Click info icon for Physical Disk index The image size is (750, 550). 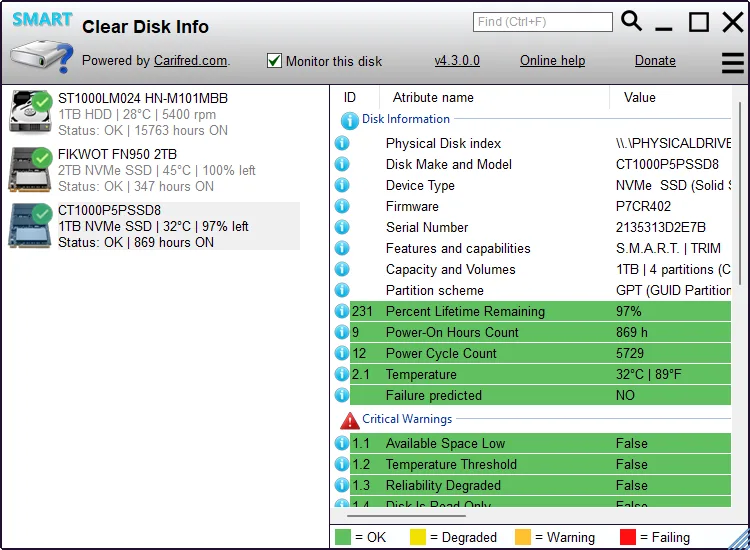tap(342, 143)
